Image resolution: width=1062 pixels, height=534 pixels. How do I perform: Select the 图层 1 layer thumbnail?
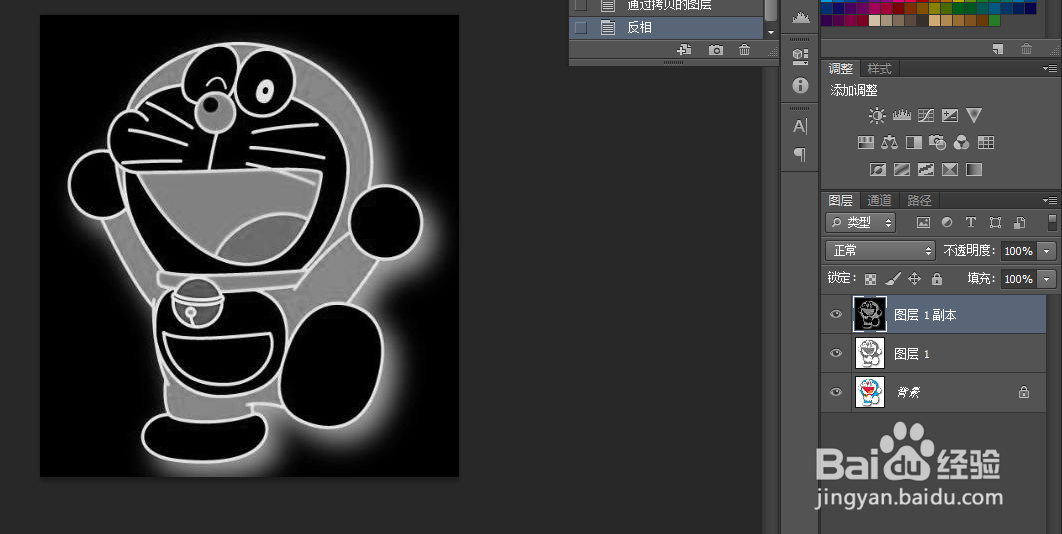coord(870,353)
